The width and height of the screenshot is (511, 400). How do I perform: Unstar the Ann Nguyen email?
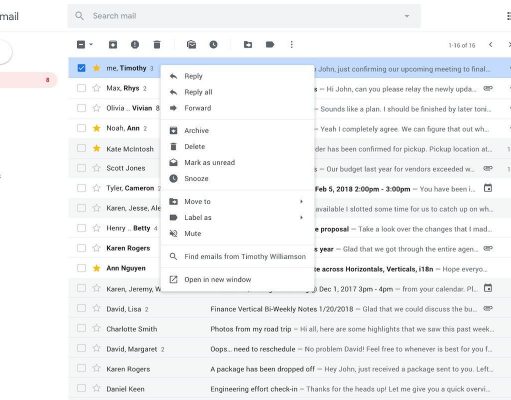pos(96,268)
